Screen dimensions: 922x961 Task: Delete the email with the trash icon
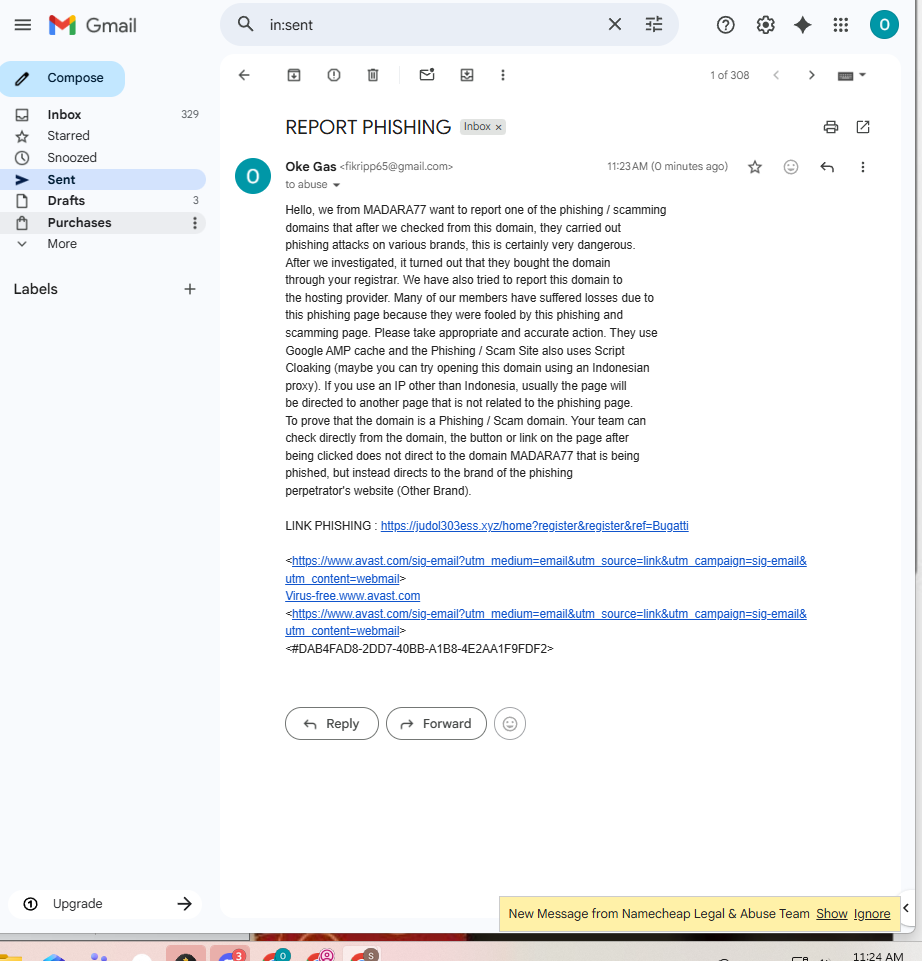pos(373,75)
